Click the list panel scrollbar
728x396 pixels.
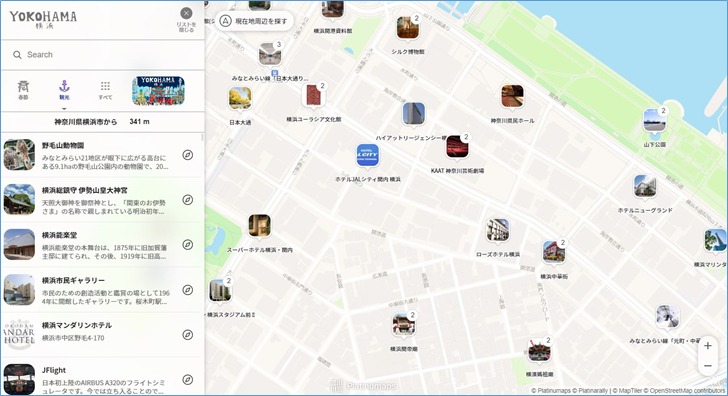pos(202,137)
